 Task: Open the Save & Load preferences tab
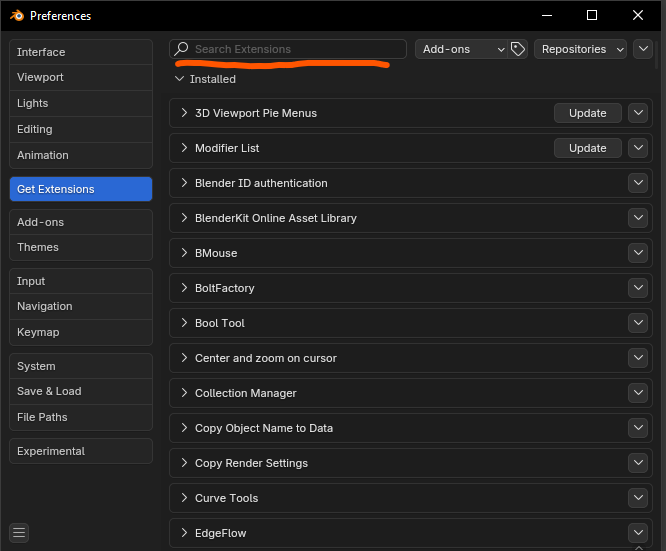[81, 391]
